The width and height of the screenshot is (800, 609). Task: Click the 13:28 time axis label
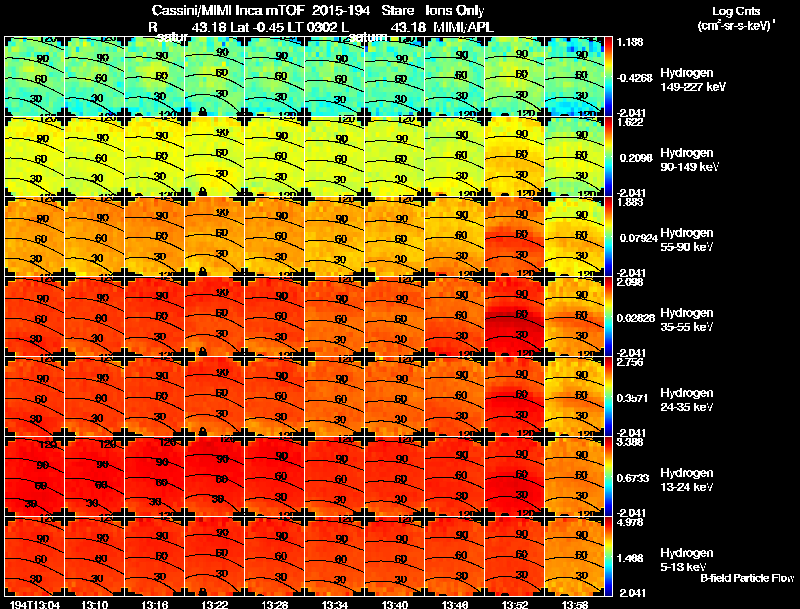tap(275, 604)
